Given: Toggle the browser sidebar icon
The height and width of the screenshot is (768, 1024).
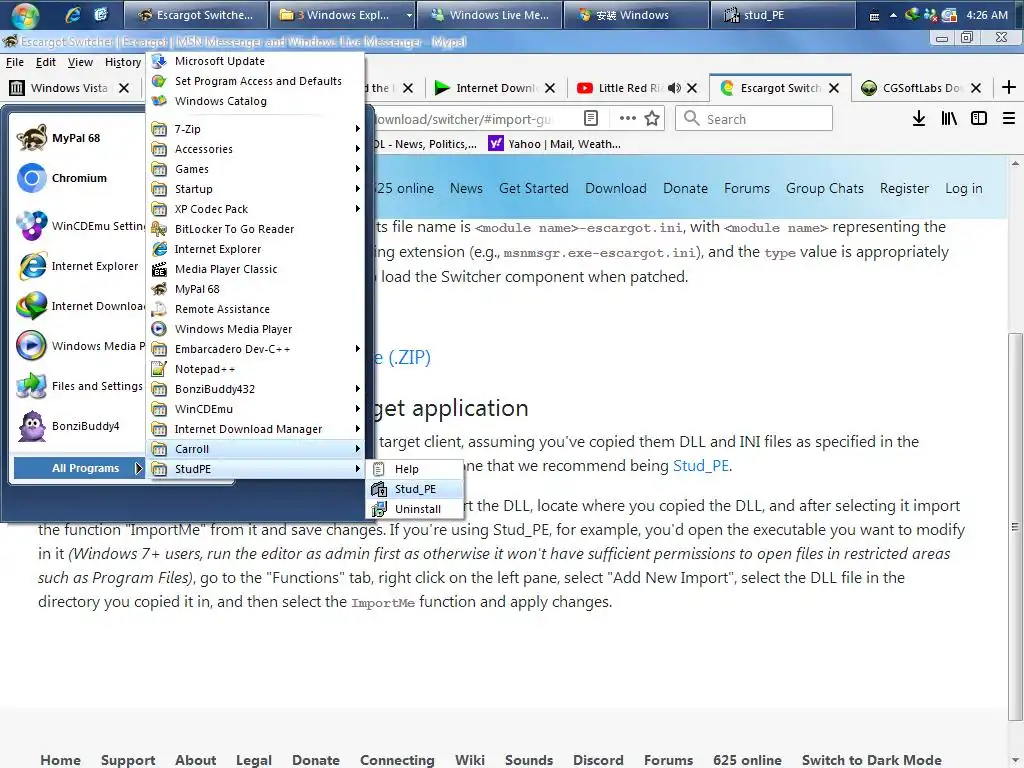Looking at the screenshot, I should tap(978, 118).
